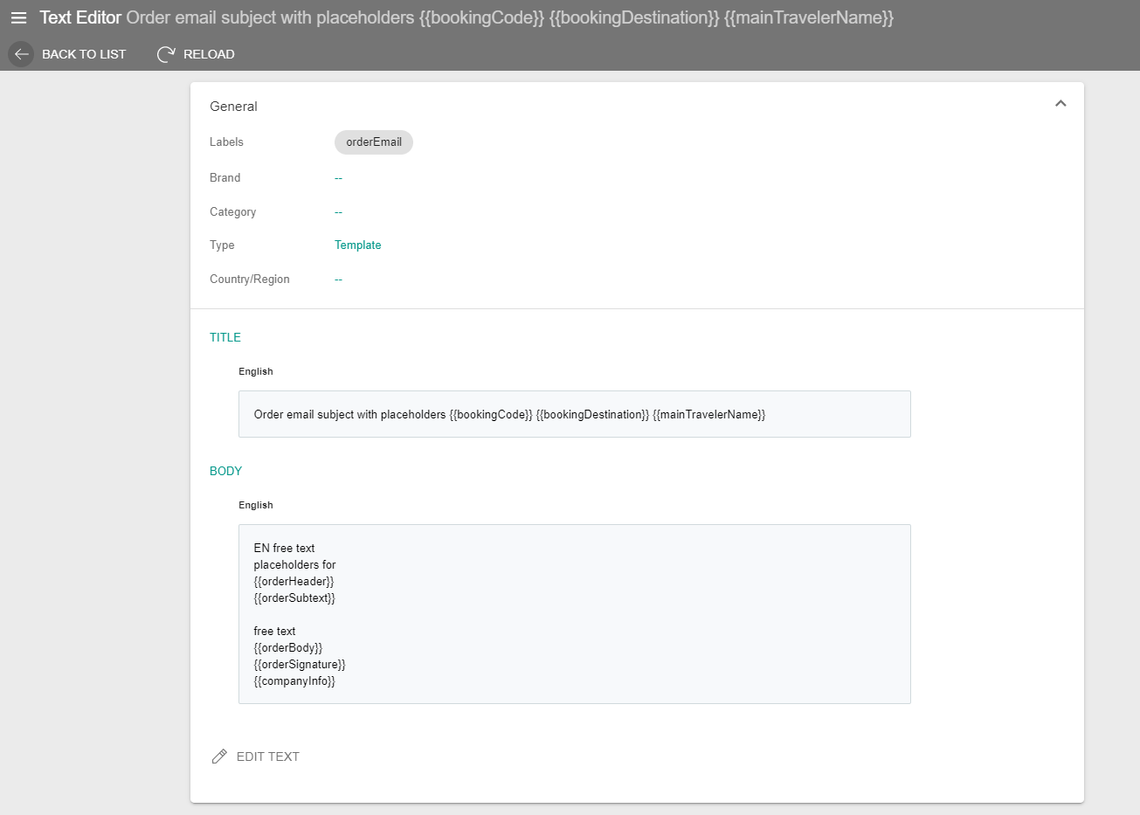
Task: Click the header order email subject text
Action: click(510, 17)
